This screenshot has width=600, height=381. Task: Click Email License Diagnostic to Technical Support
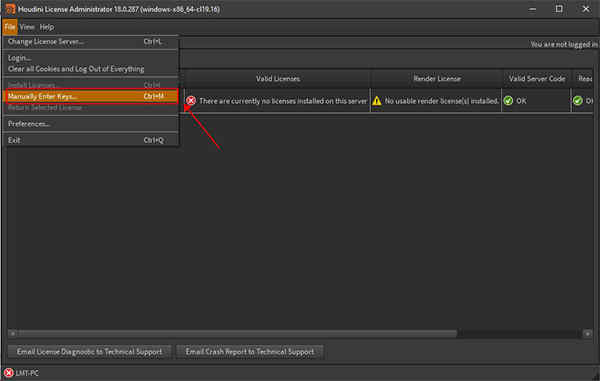coord(89,352)
